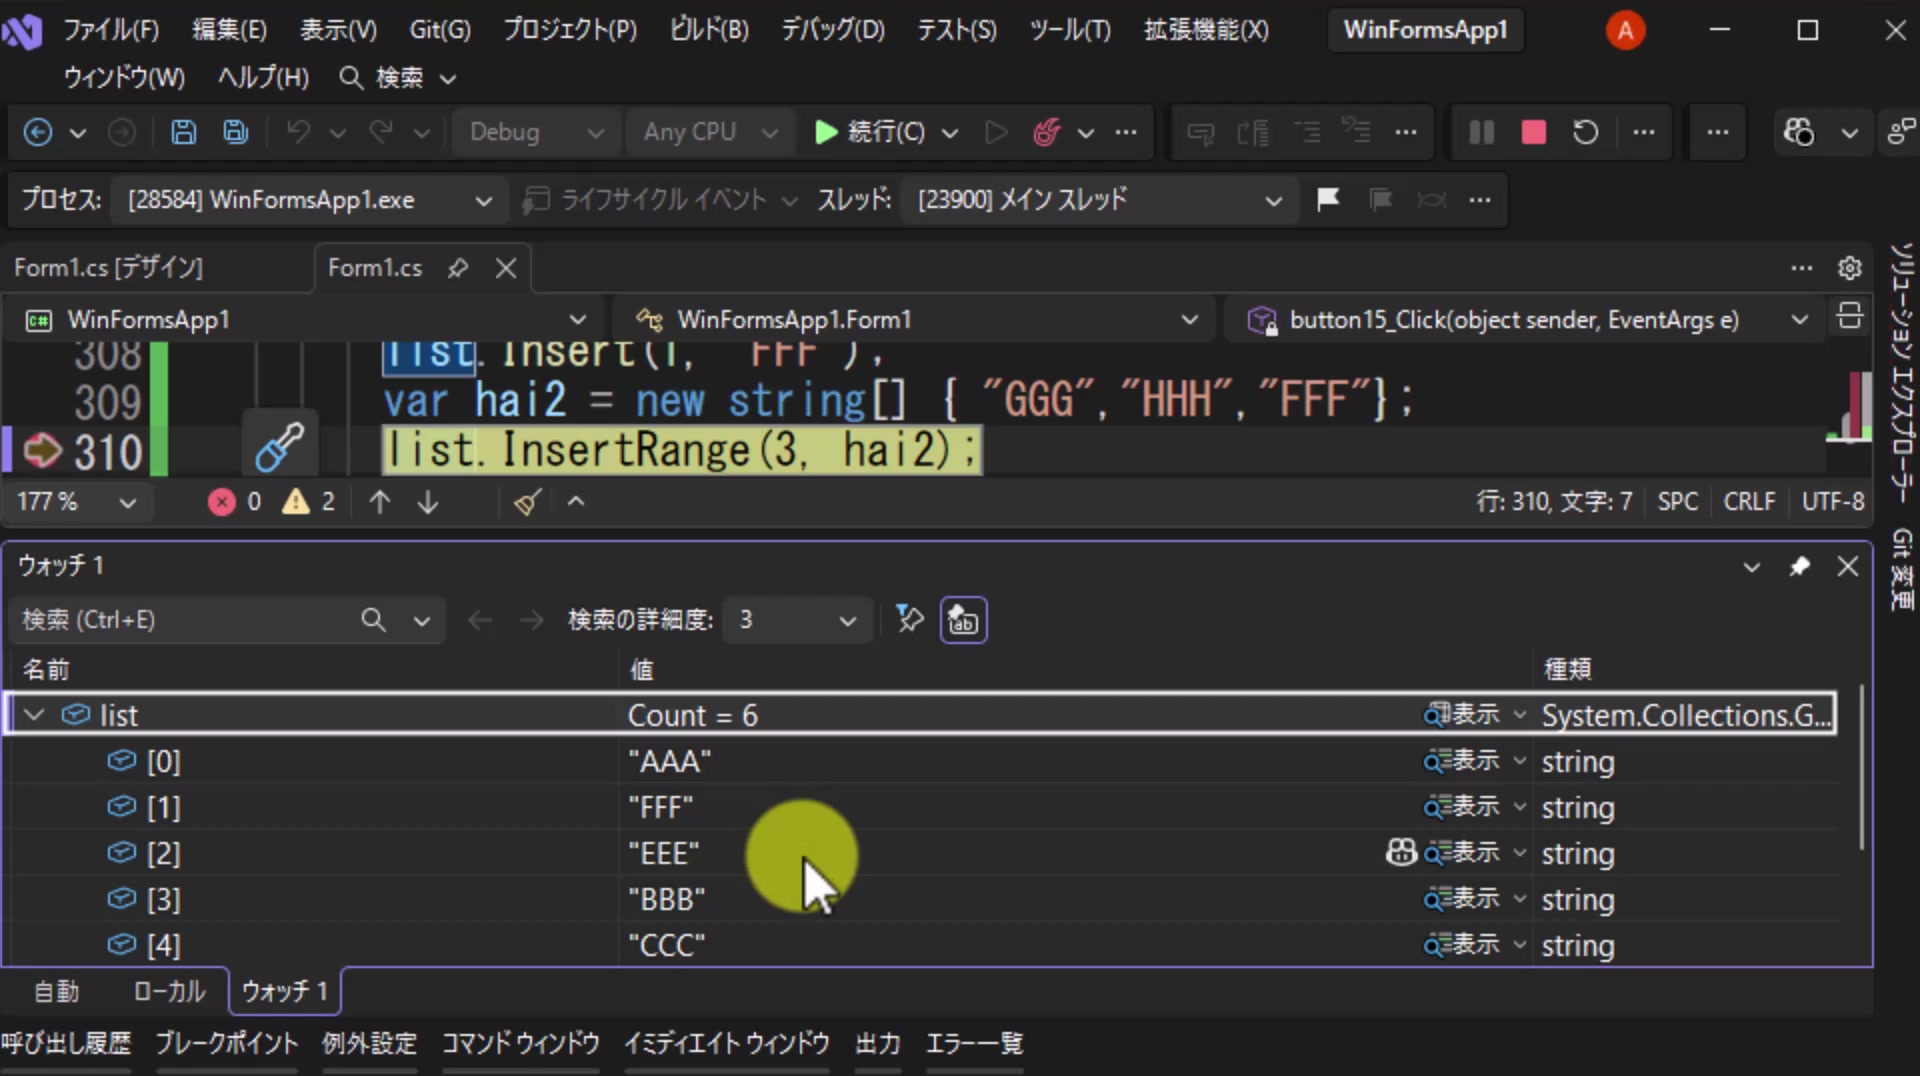Image resolution: width=1920 pixels, height=1076 pixels.
Task: Click the undo arrow in the toolbar
Action: tap(297, 132)
